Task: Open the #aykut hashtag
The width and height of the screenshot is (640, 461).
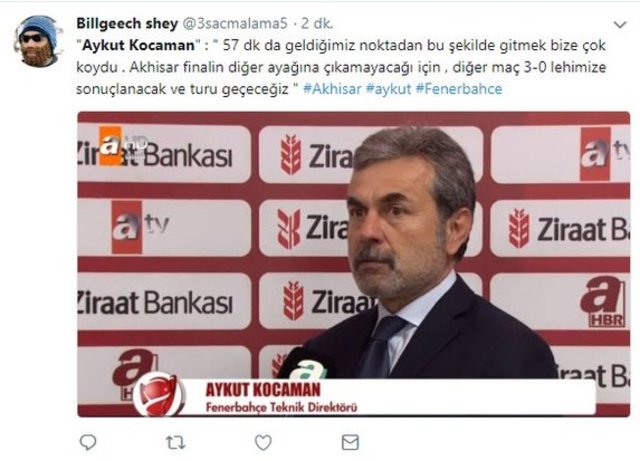Action: click(x=389, y=89)
